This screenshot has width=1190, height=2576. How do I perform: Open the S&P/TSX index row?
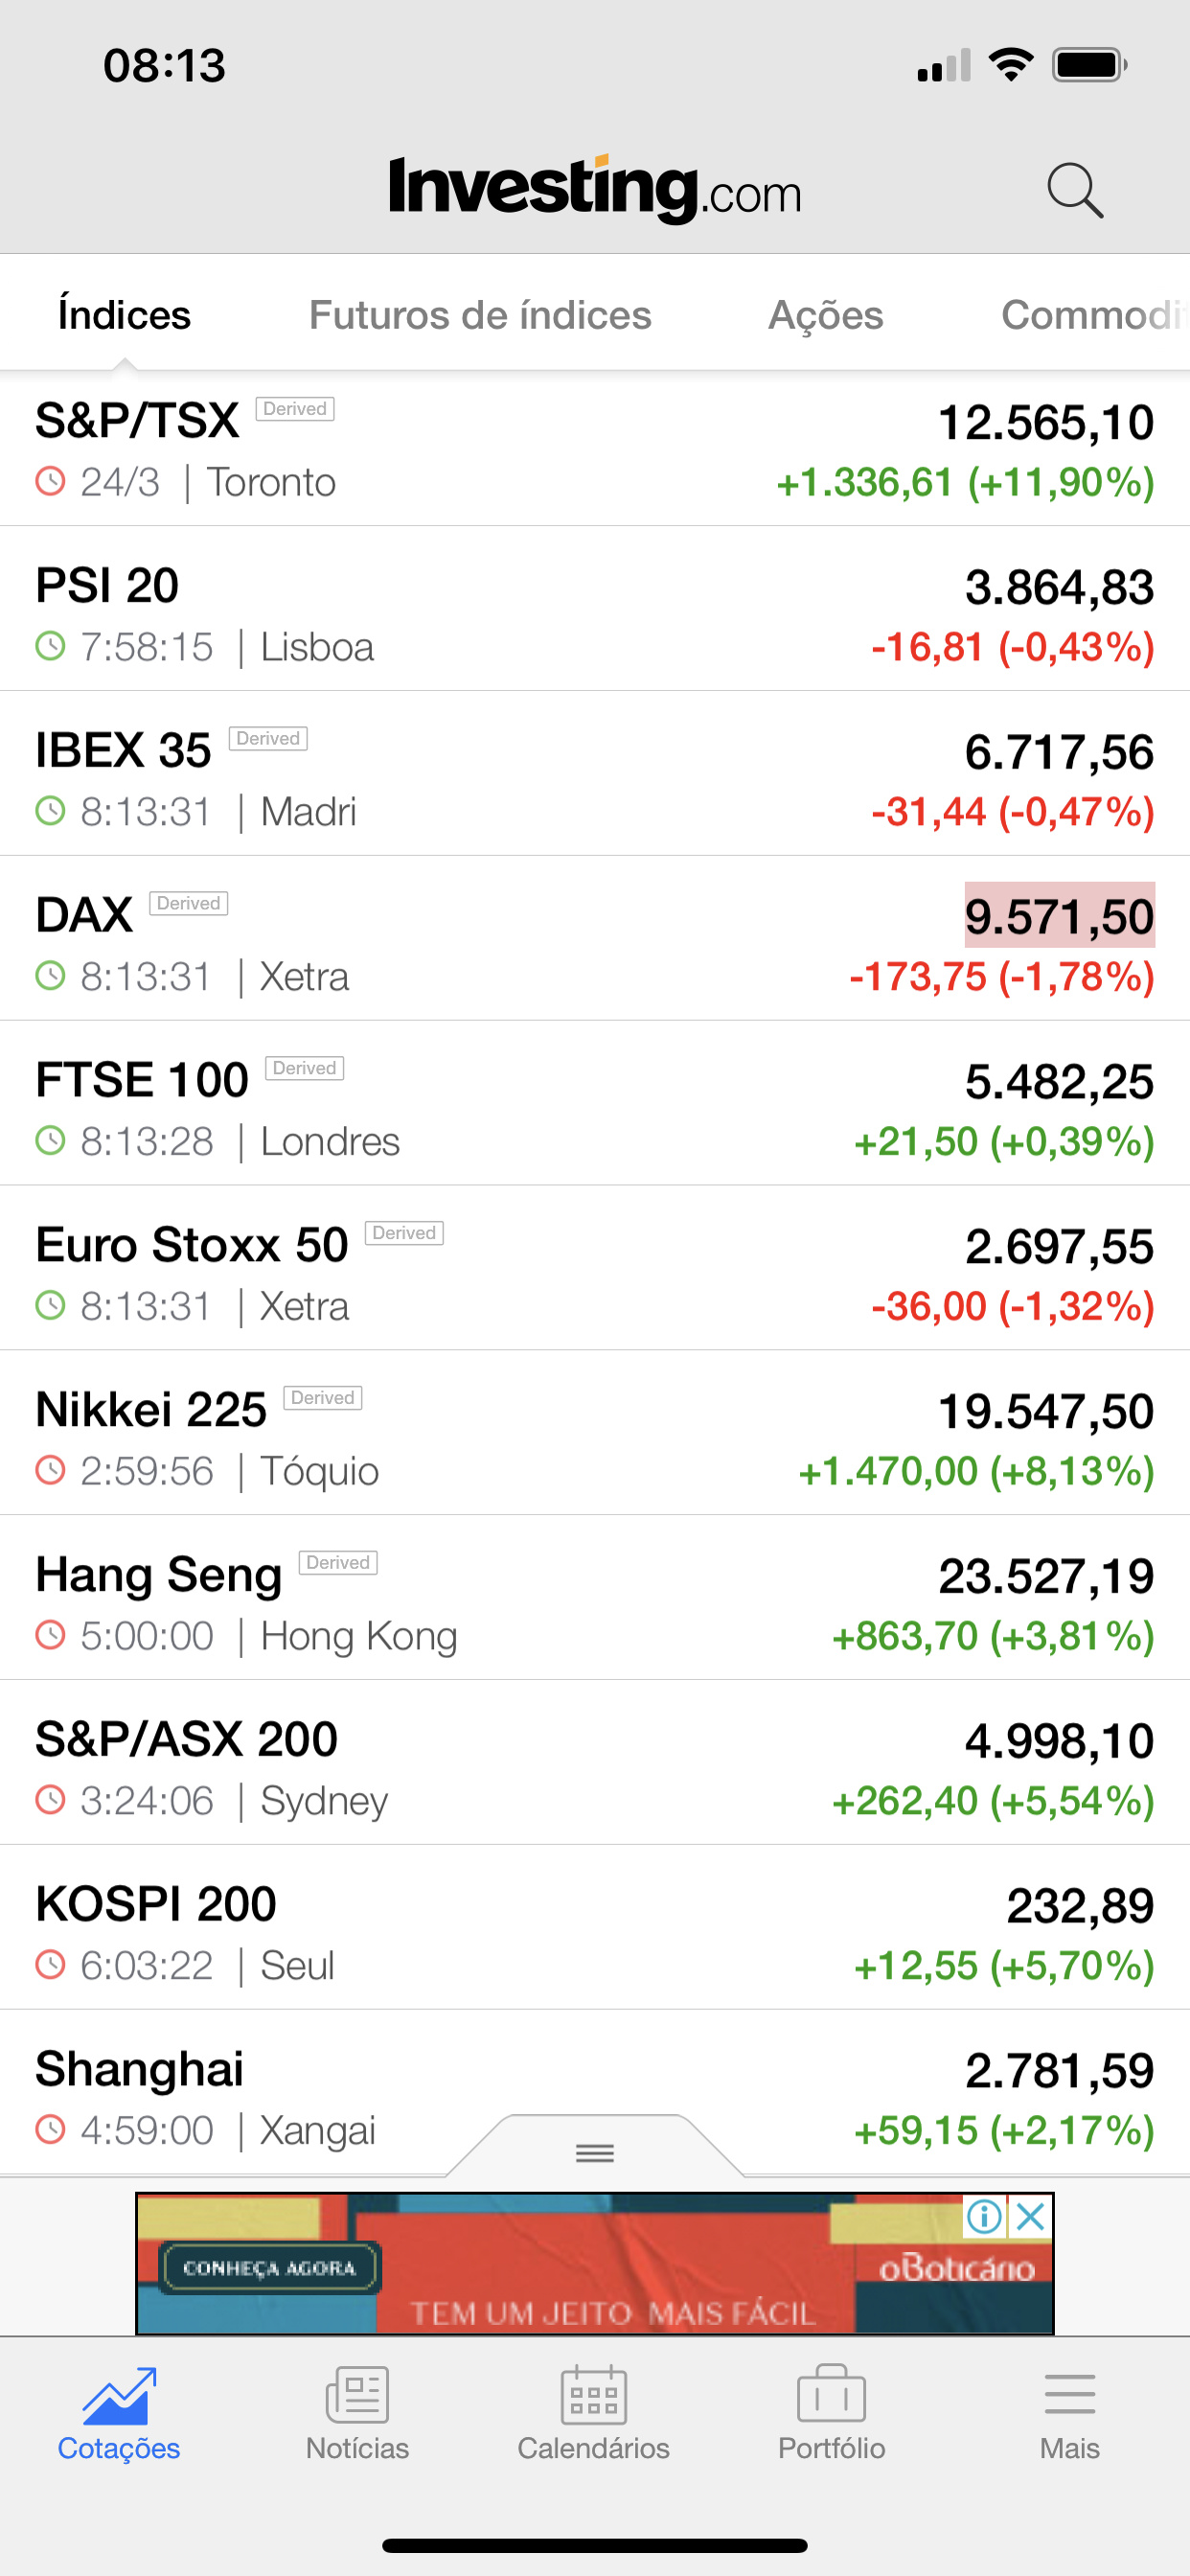595,450
